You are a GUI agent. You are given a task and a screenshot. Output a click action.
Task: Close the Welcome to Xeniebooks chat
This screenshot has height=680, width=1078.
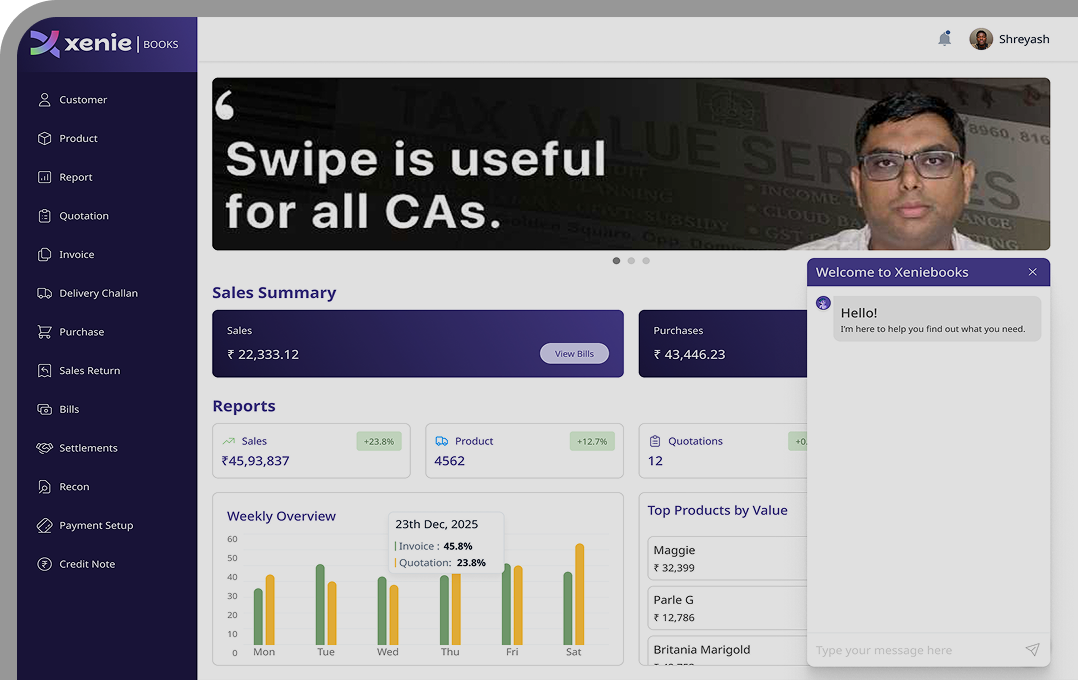[1032, 272]
